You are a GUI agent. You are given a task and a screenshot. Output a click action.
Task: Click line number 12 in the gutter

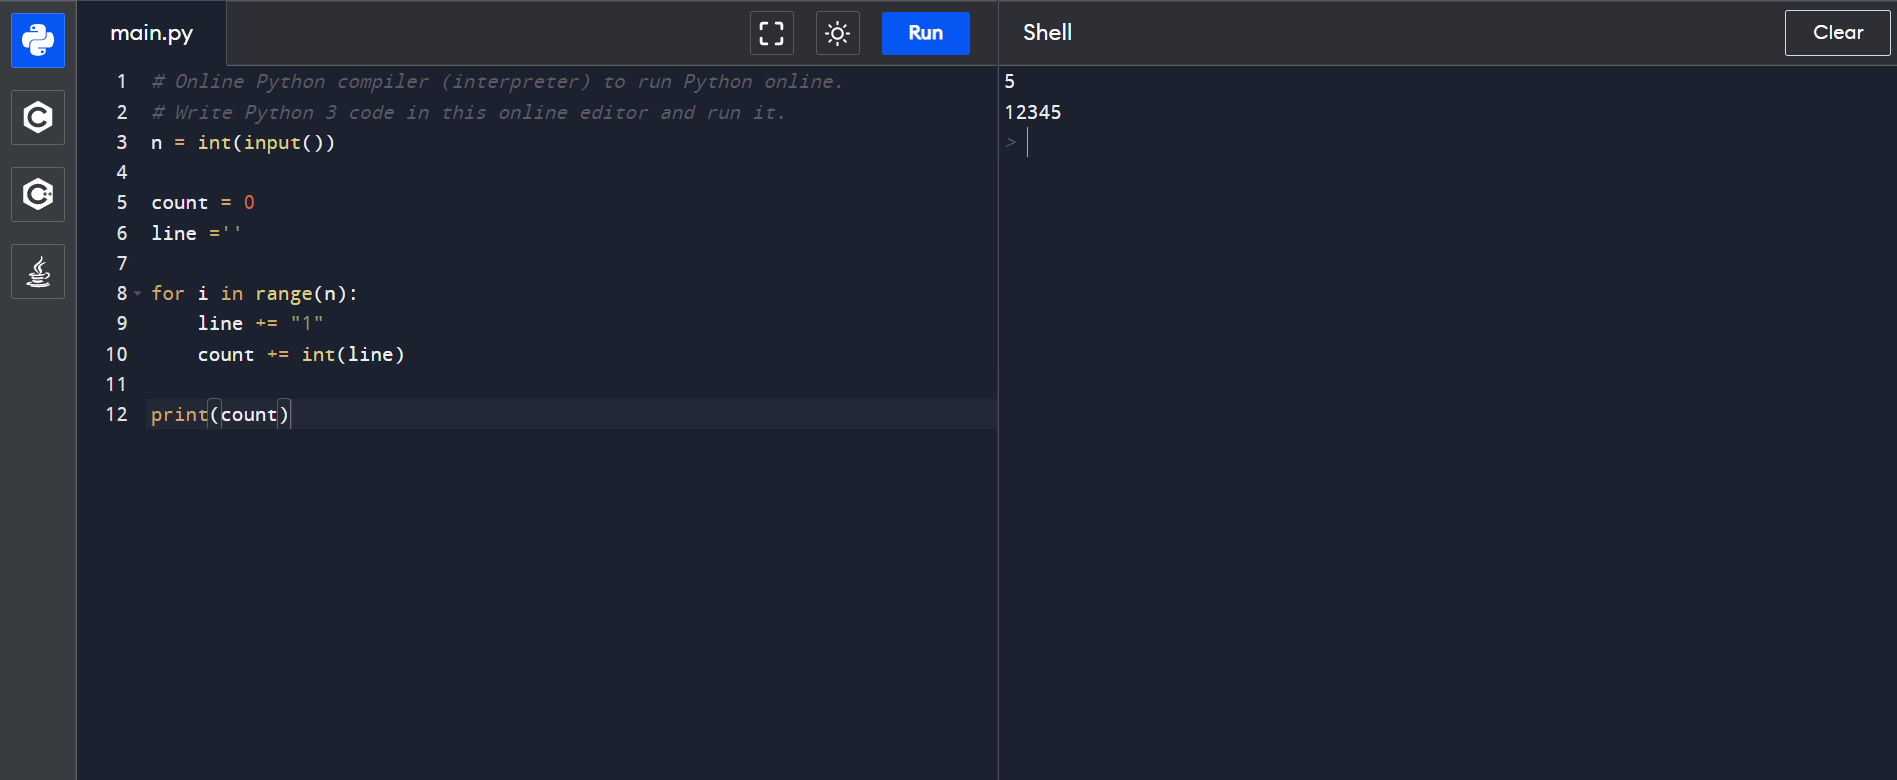117,414
